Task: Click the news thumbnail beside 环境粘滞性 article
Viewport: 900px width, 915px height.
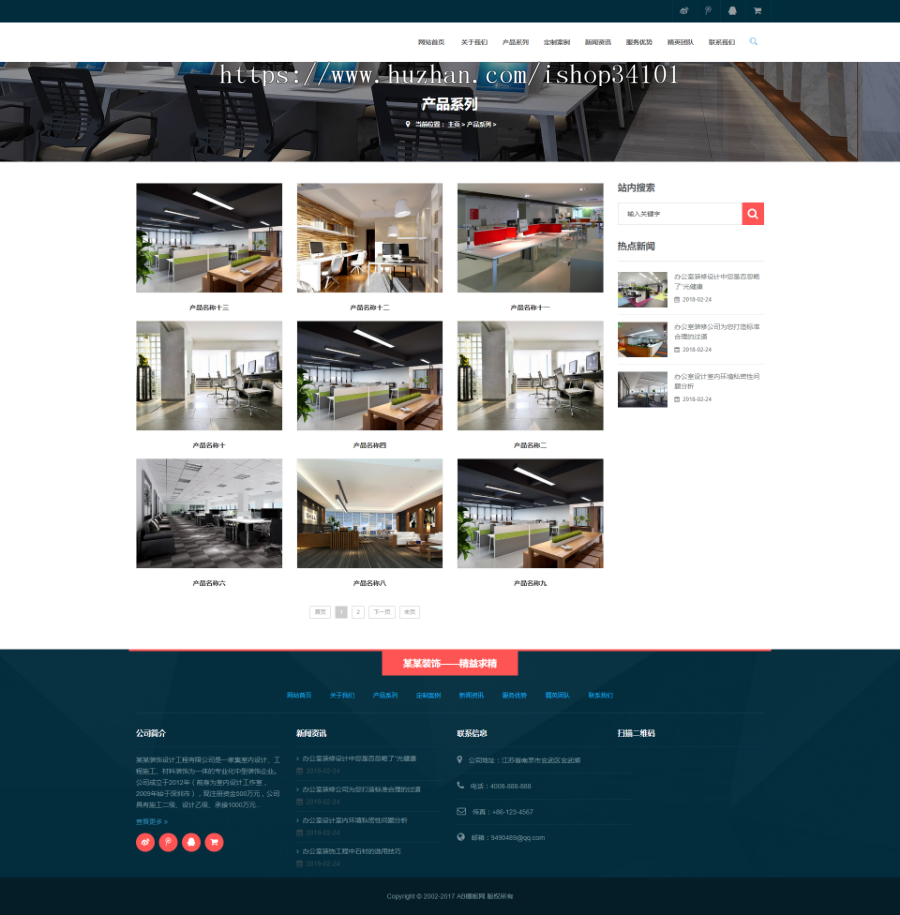Action: point(642,390)
